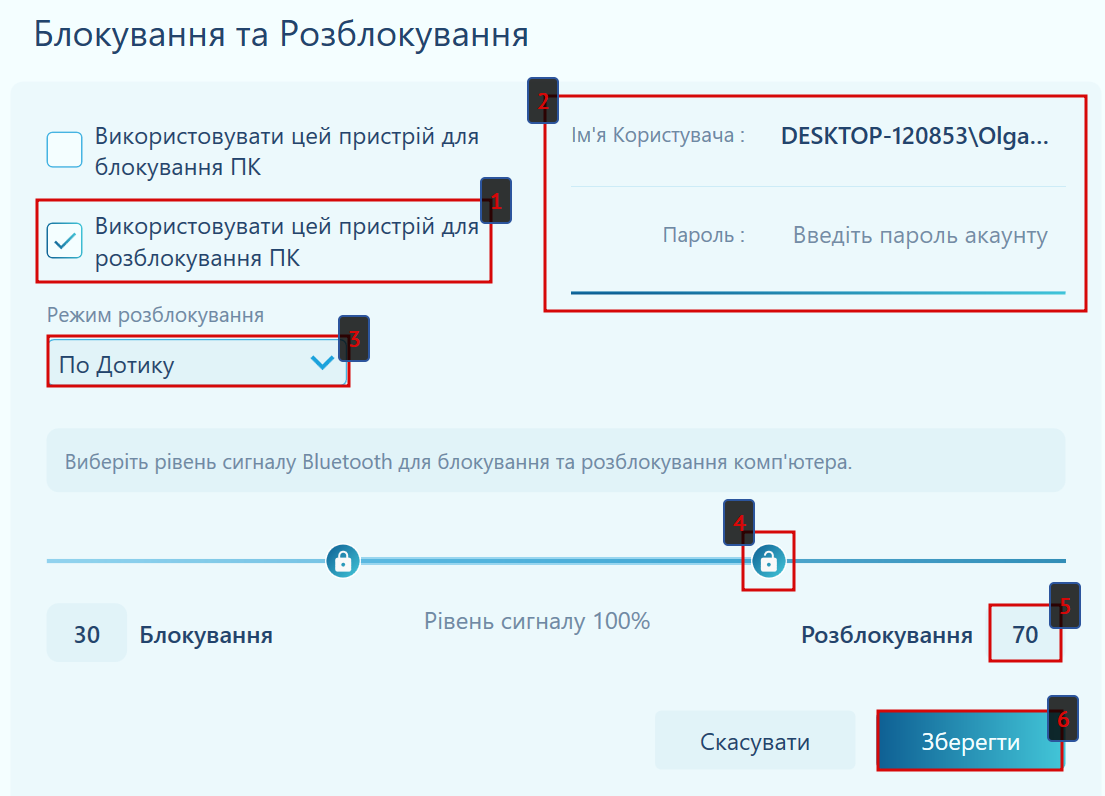1105x796 pixels.
Task: Enable using this device for PC locking
Action: [x=65, y=150]
